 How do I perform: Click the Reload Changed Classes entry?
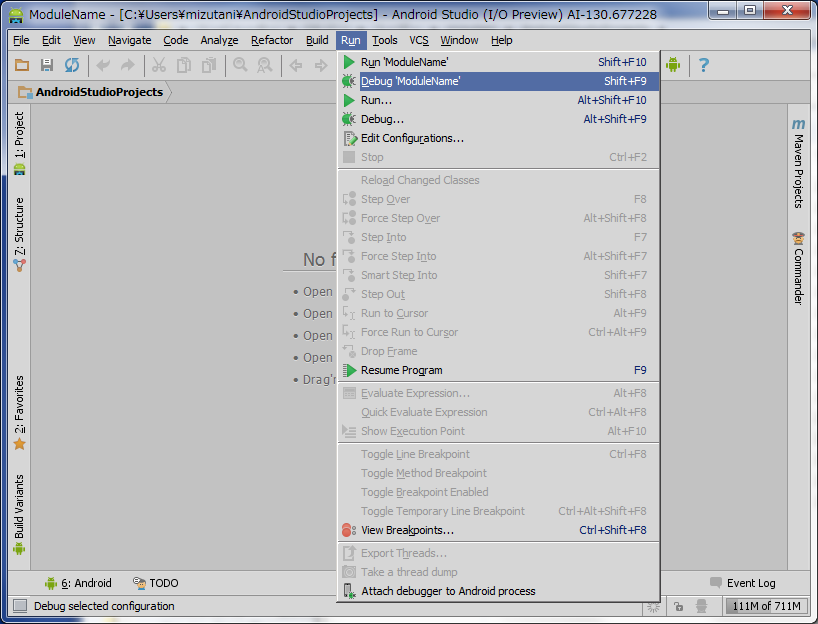[499, 181]
